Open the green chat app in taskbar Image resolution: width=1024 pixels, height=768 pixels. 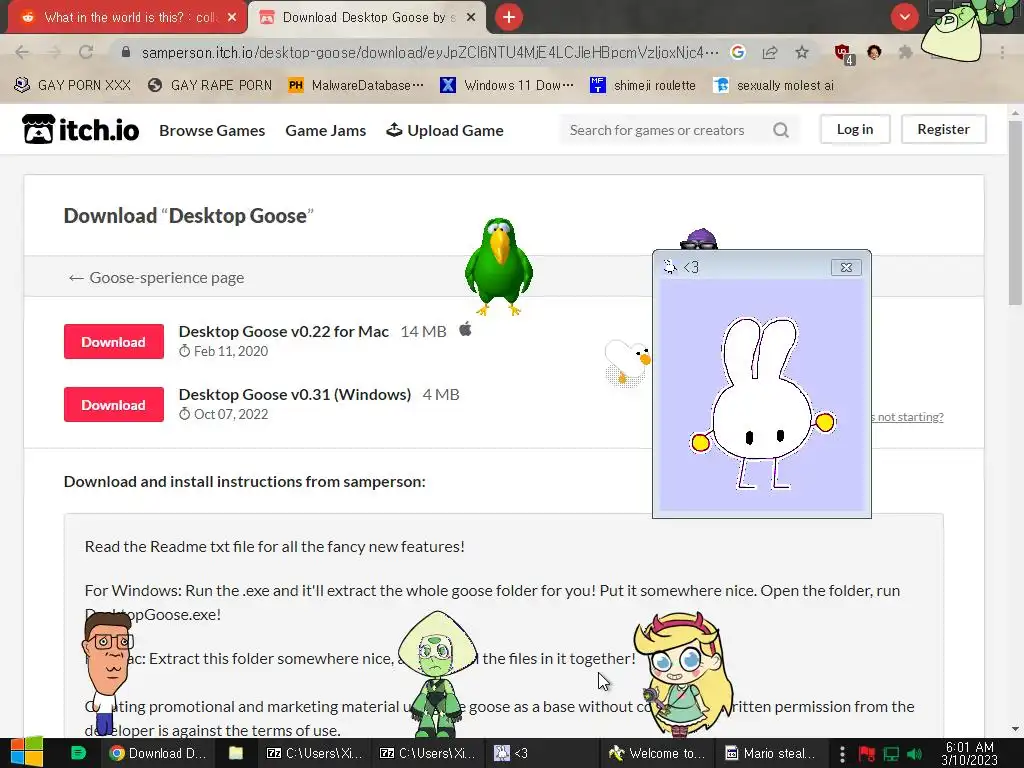(x=78, y=753)
